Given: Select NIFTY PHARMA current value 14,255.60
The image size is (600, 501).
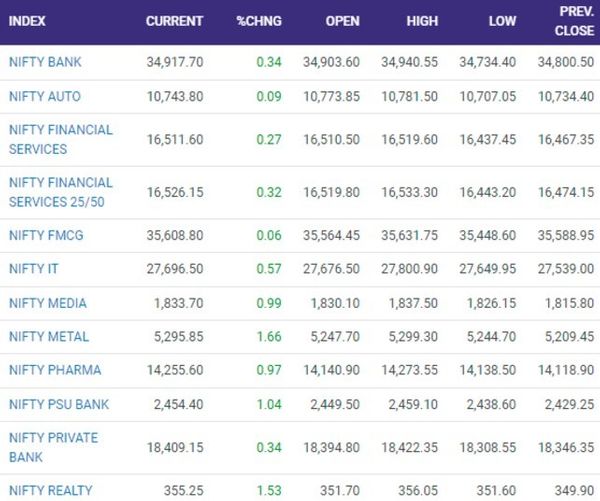Looking at the screenshot, I should click(x=175, y=370).
